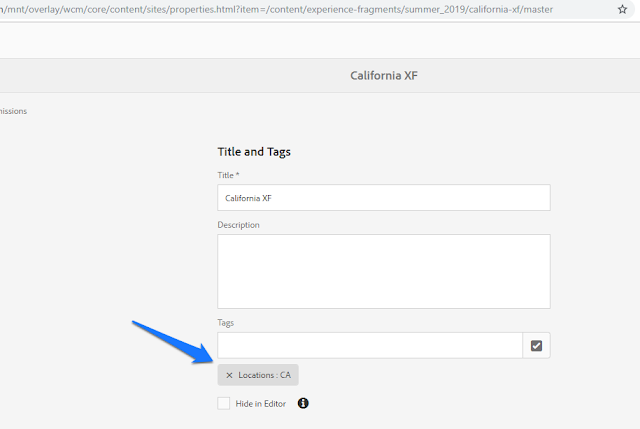The image size is (640, 429).
Task: Click the Description field label
Action: point(238,225)
